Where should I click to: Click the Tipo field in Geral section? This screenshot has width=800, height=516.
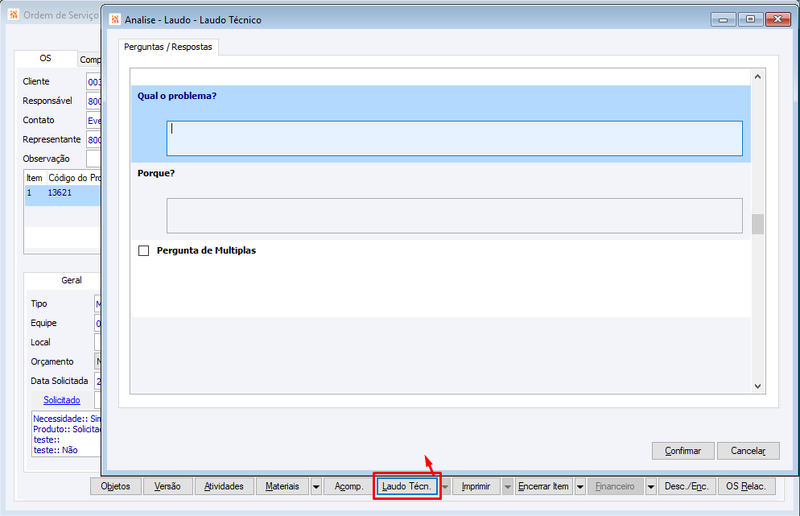(98, 304)
